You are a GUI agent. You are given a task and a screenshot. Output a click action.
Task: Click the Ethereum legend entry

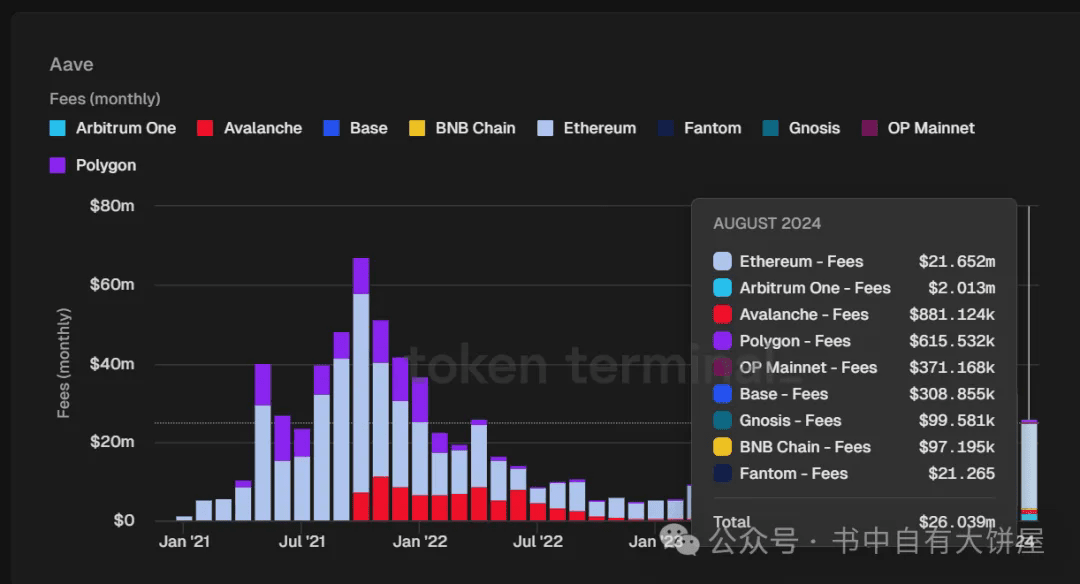click(587, 128)
